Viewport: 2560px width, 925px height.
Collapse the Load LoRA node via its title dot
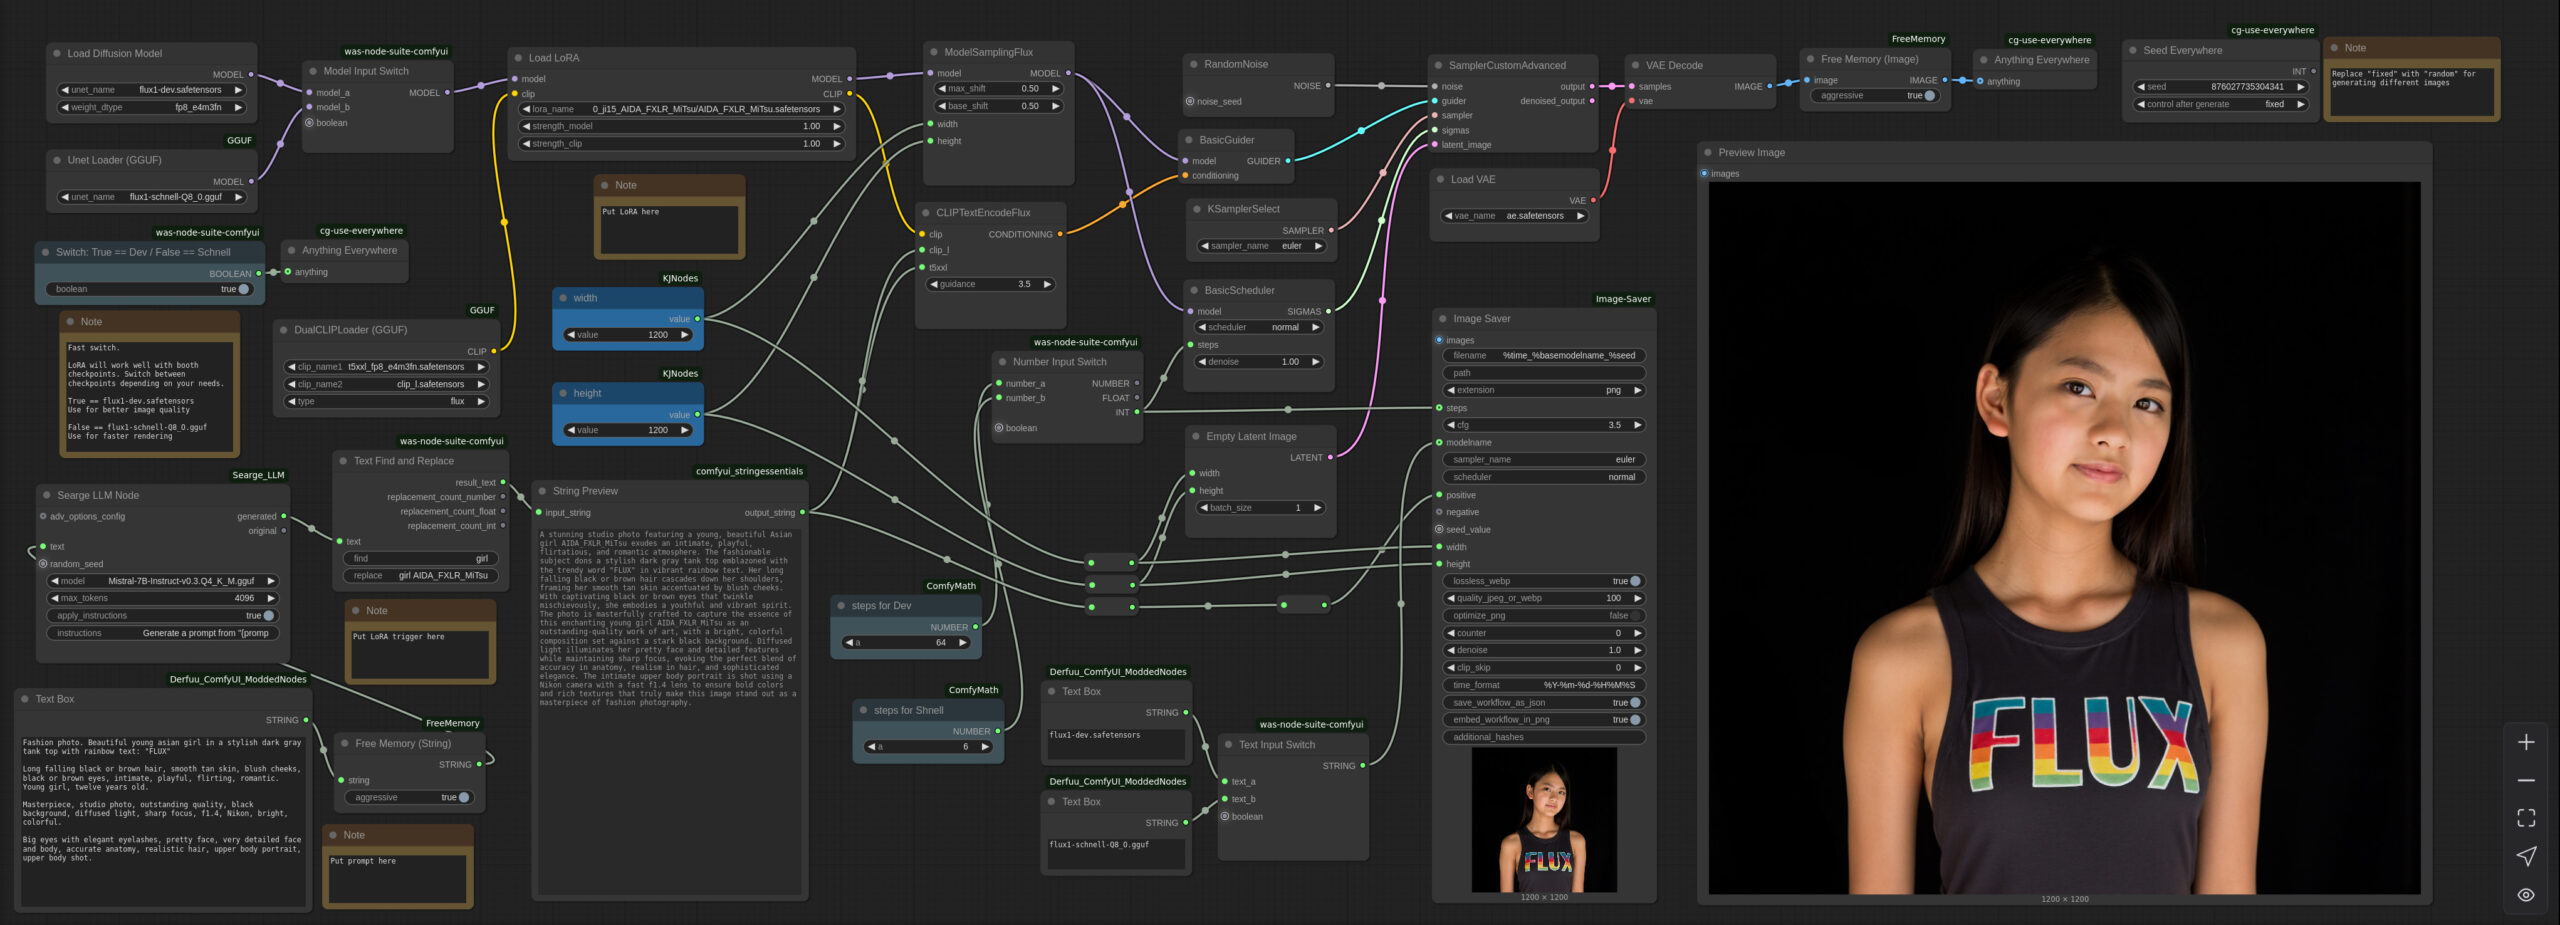pos(518,58)
